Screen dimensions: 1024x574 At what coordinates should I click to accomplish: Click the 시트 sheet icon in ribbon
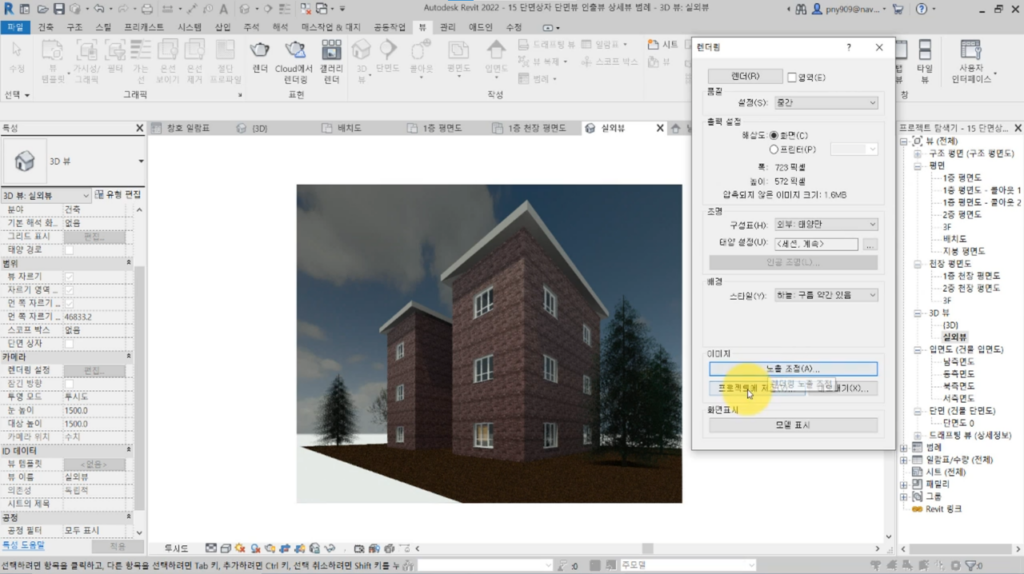point(653,44)
